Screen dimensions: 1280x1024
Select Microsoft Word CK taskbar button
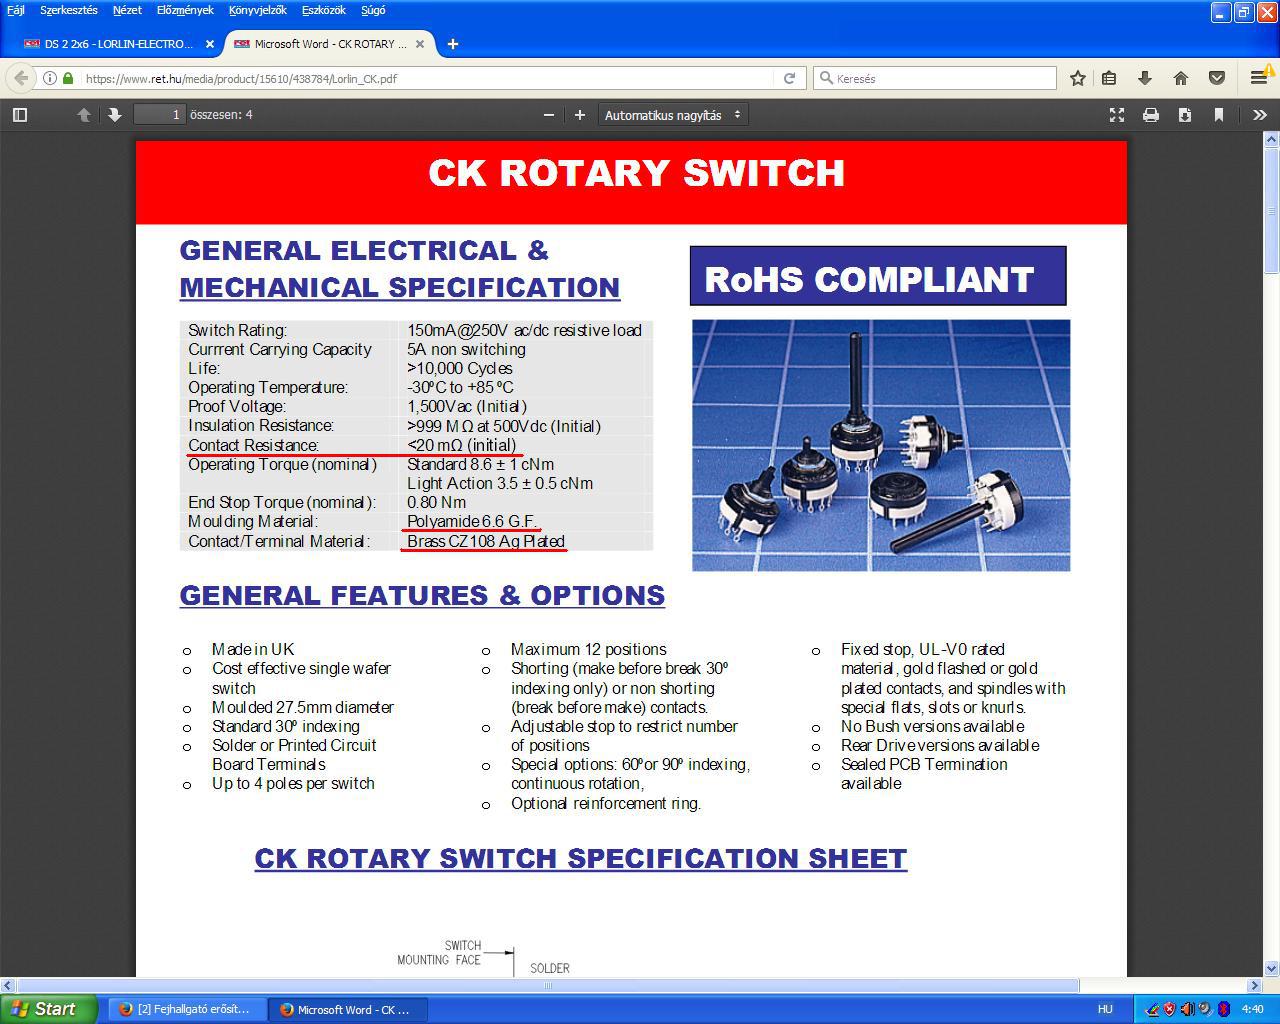tap(348, 1009)
